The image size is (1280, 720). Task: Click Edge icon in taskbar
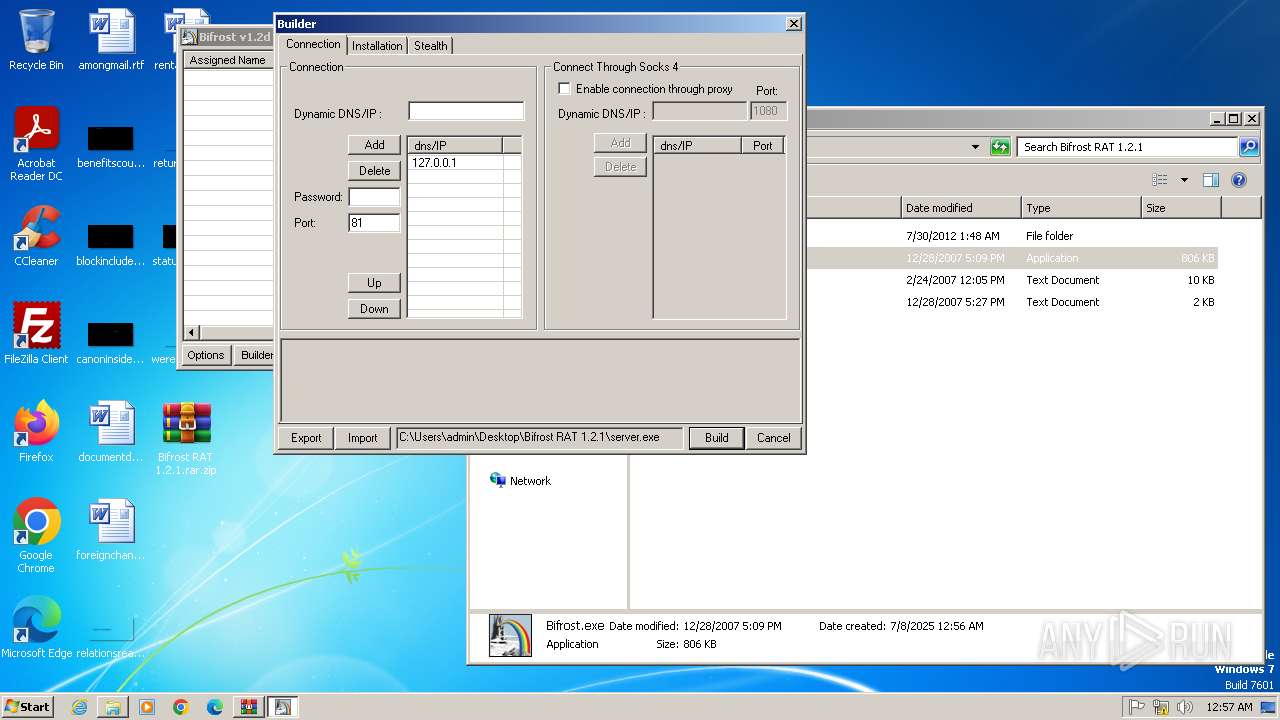tap(215, 707)
